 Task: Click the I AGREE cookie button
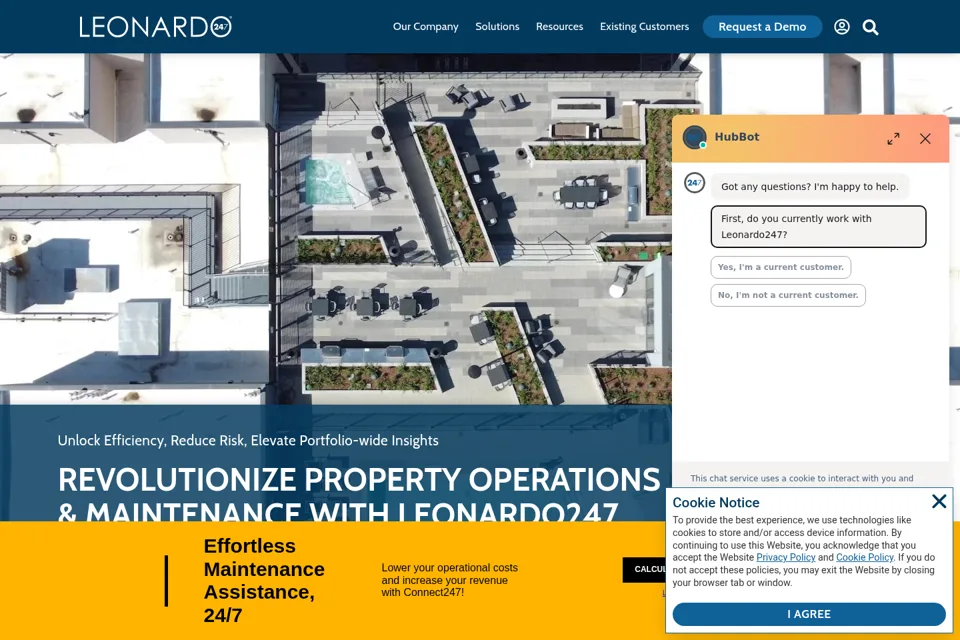pos(809,614)
